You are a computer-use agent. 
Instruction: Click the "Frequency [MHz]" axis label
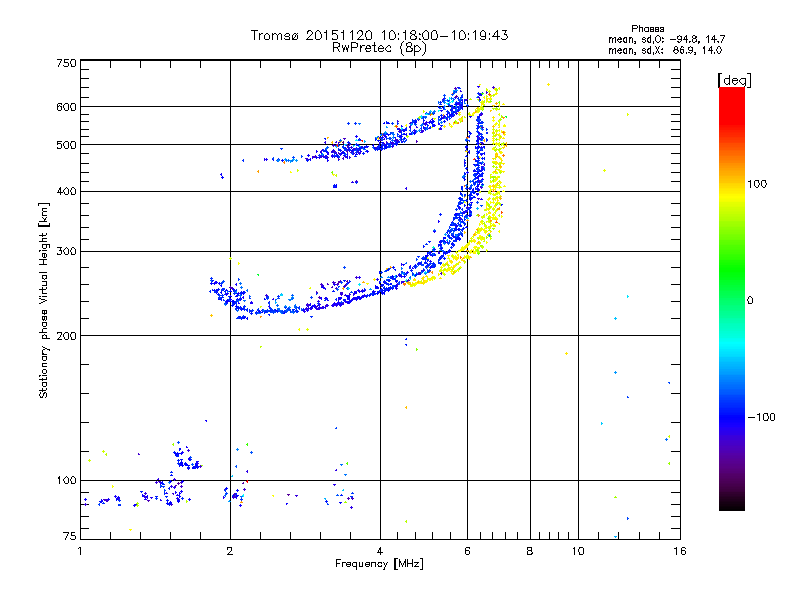pyautogui.click(x=379, y=564)
